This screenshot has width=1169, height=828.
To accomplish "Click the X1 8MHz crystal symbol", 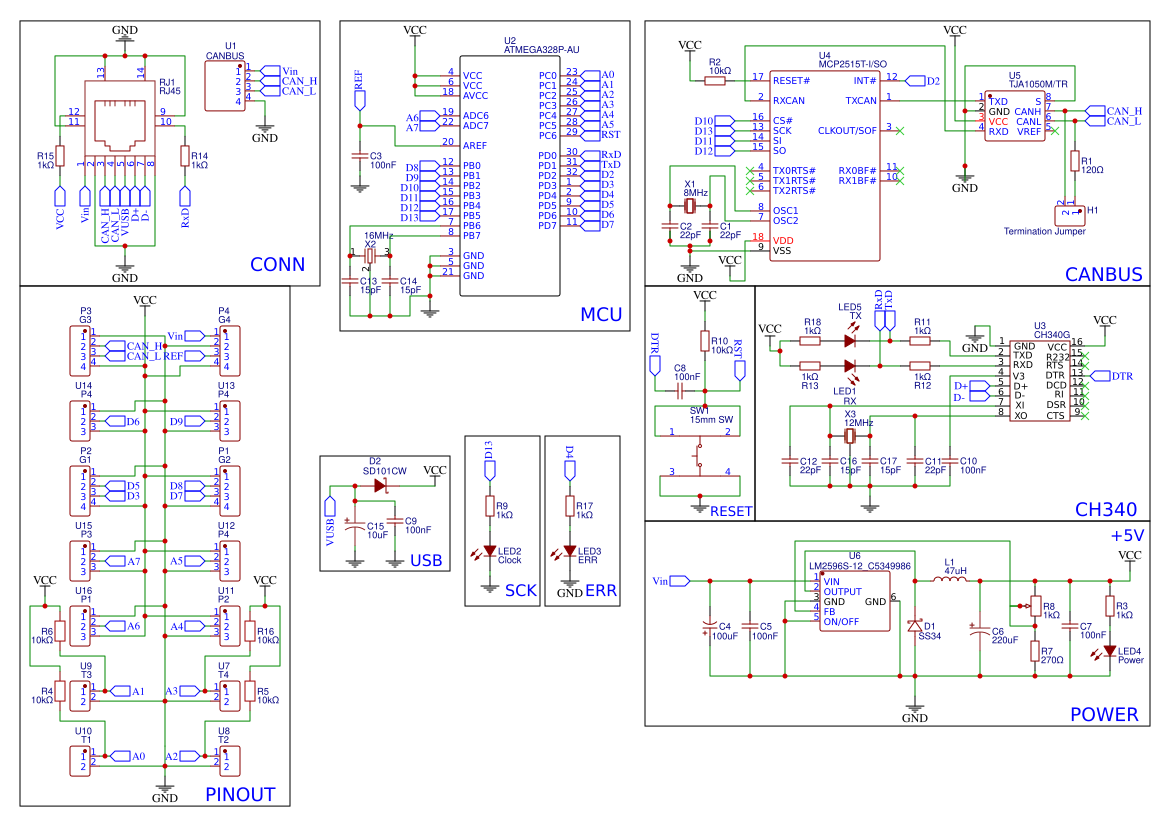I will coord(690,205).
